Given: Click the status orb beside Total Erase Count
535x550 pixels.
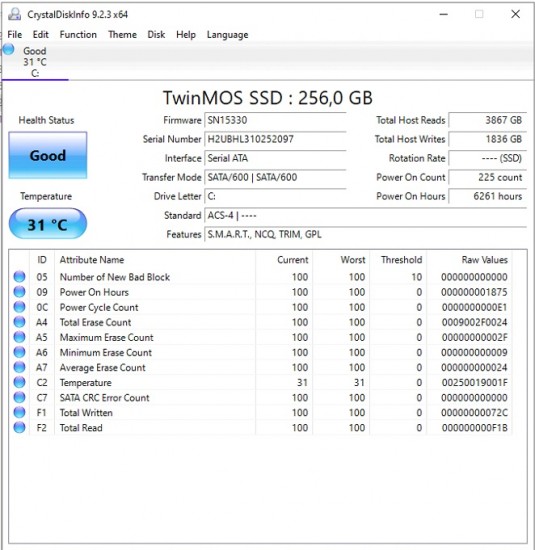Looking at the screenshot, I should click(19, 322).
